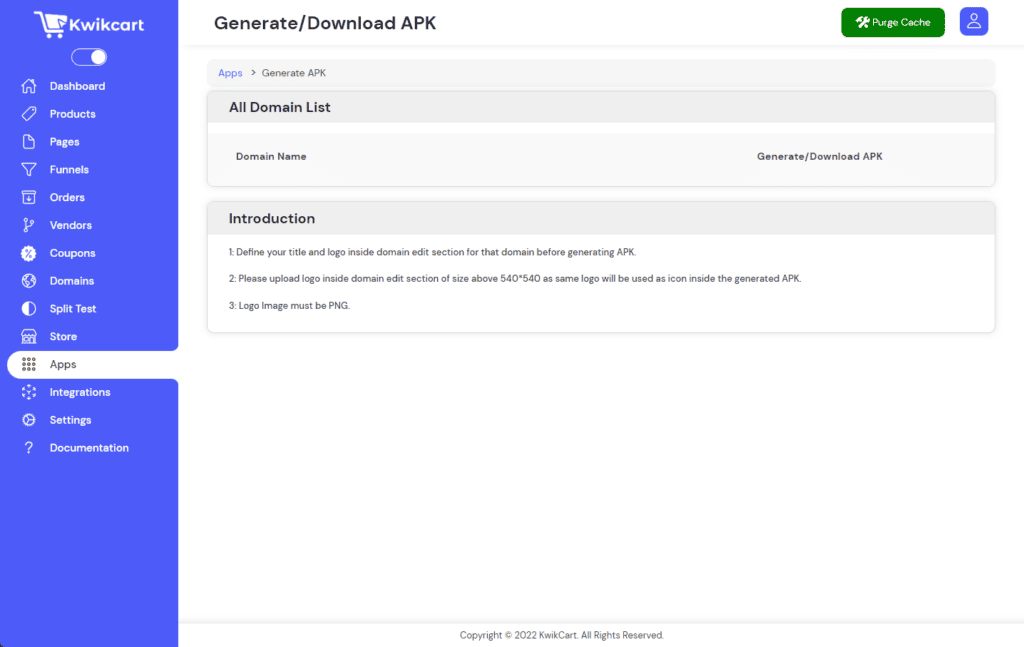
Task: Click the Vendors branch icon
Action: coord(29,225)
